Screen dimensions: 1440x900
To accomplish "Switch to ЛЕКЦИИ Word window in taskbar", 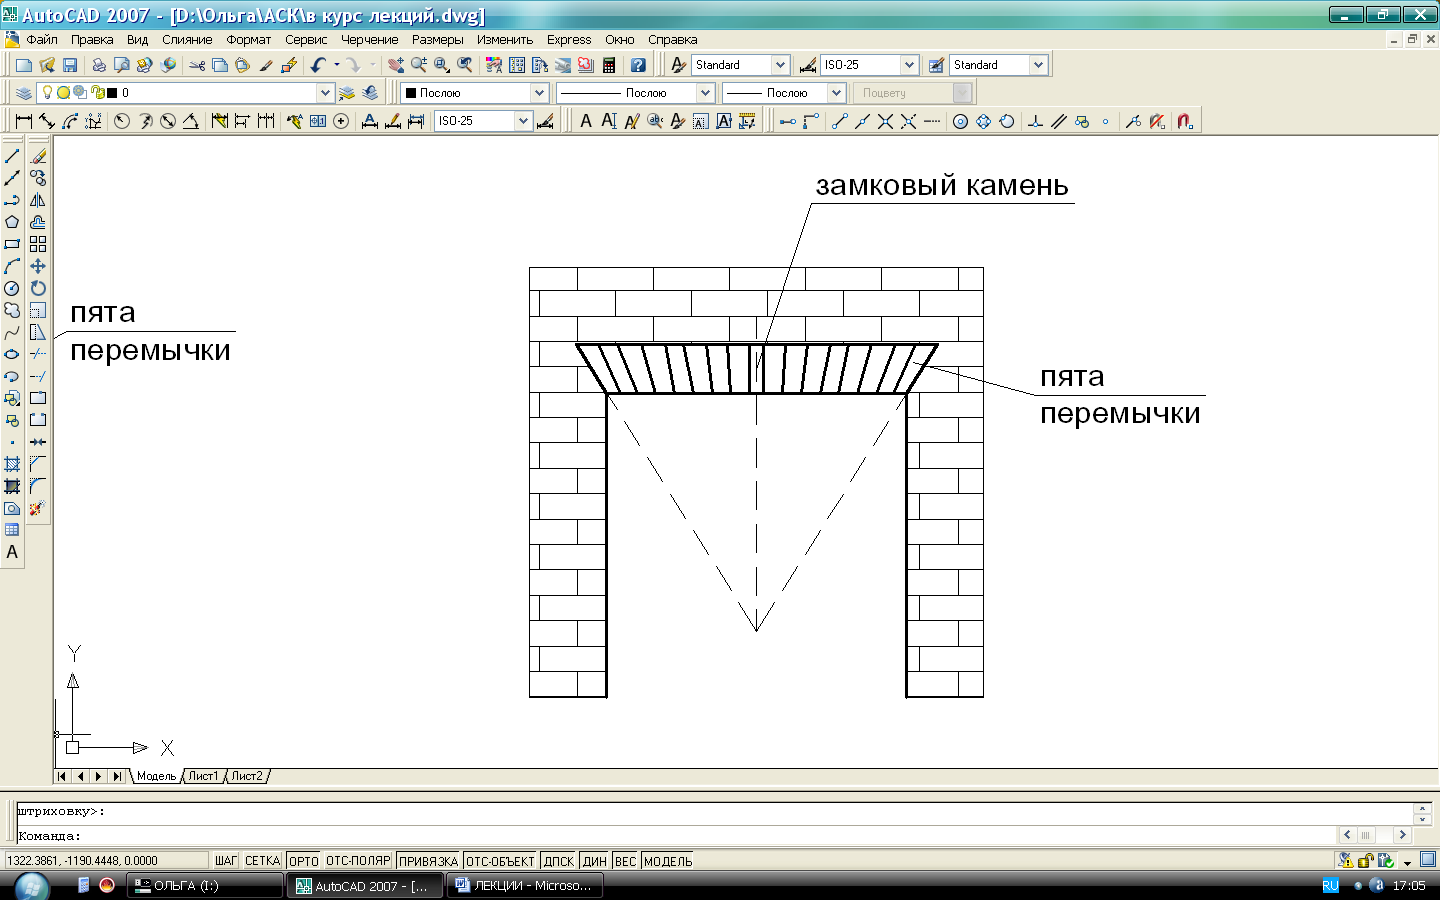I will (524, 886).
